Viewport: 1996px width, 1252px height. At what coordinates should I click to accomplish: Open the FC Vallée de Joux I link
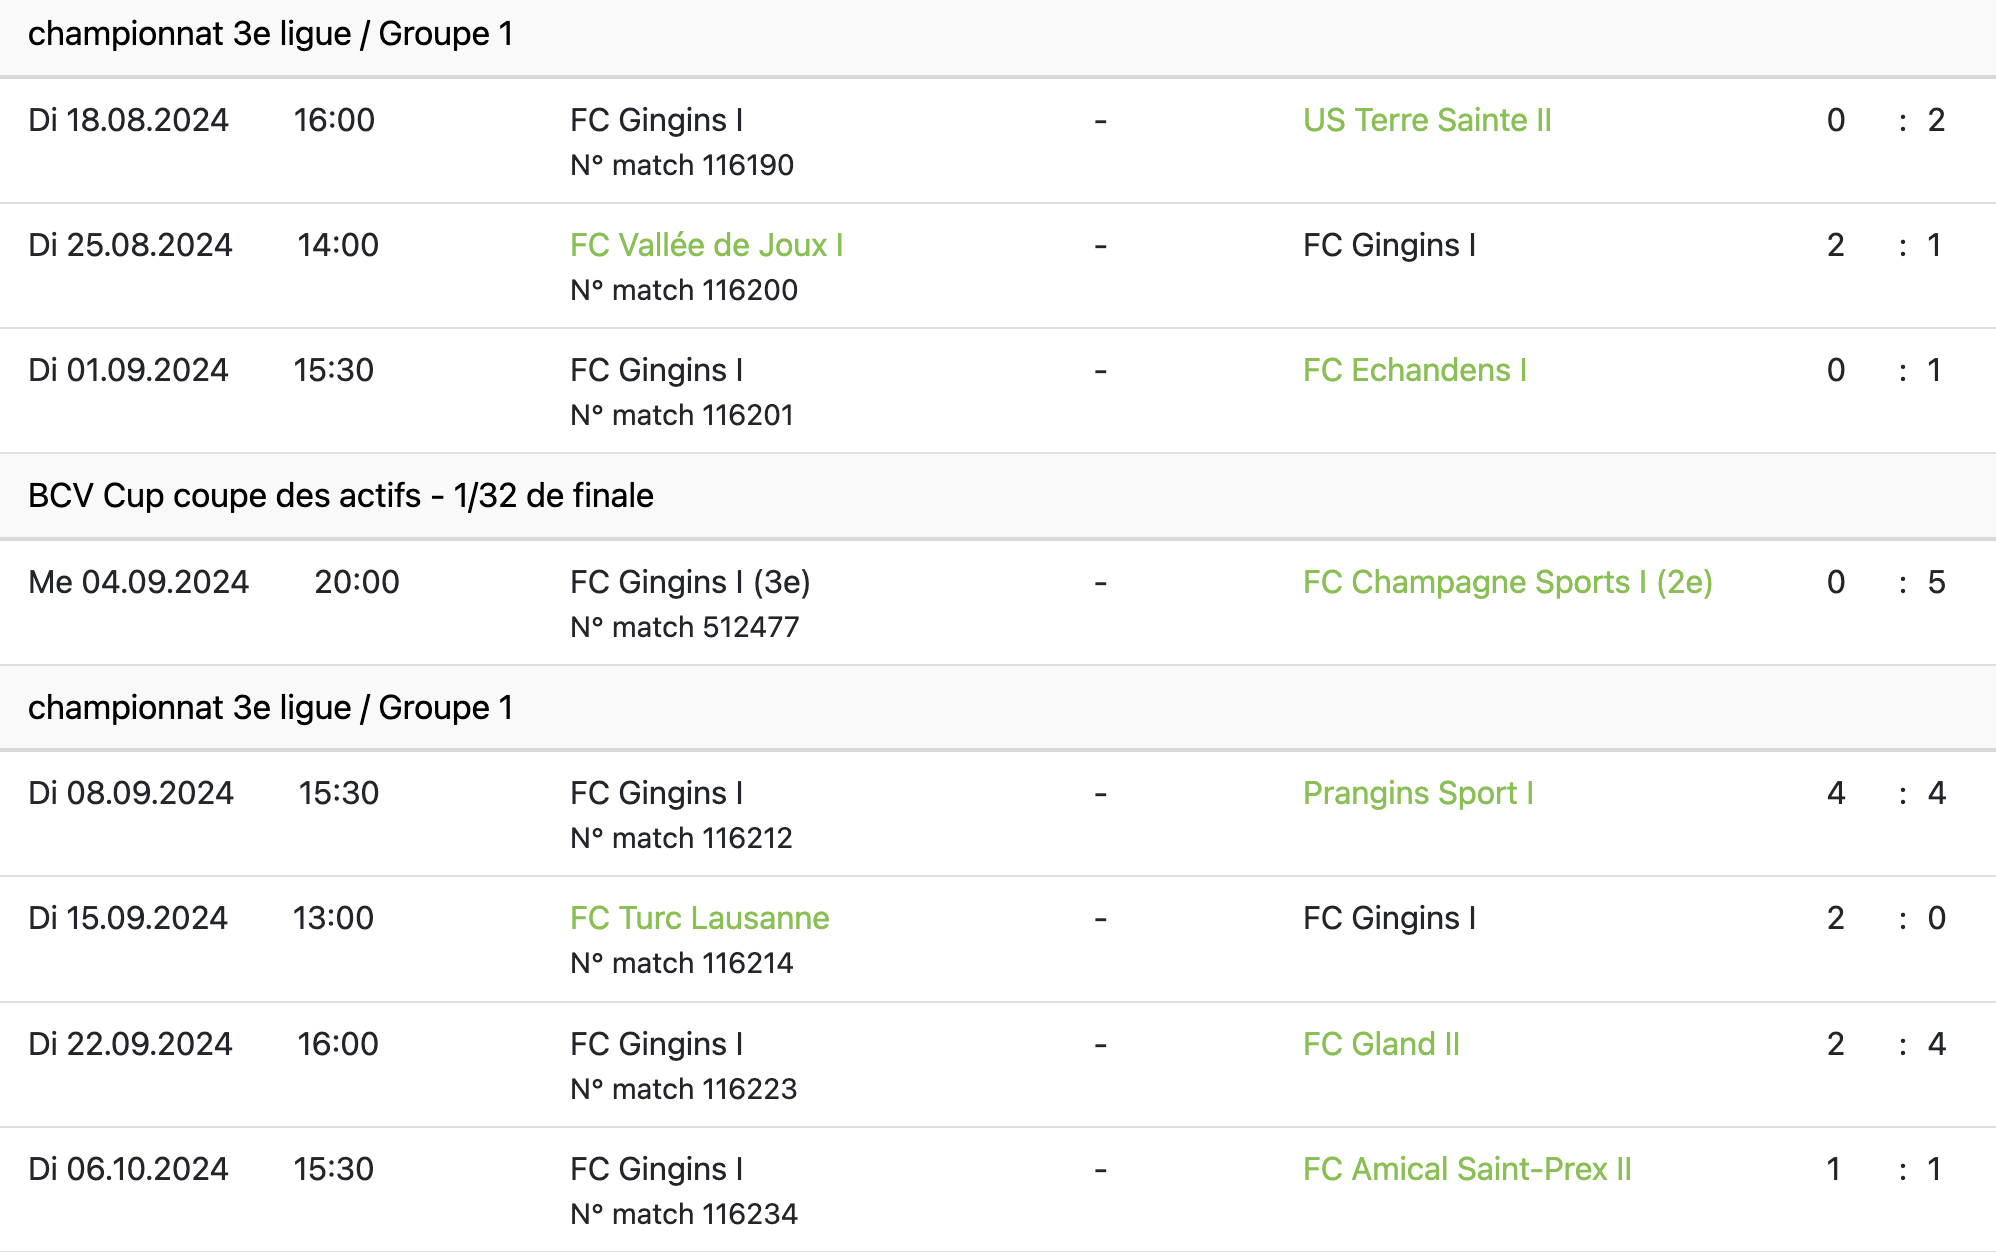706,245
